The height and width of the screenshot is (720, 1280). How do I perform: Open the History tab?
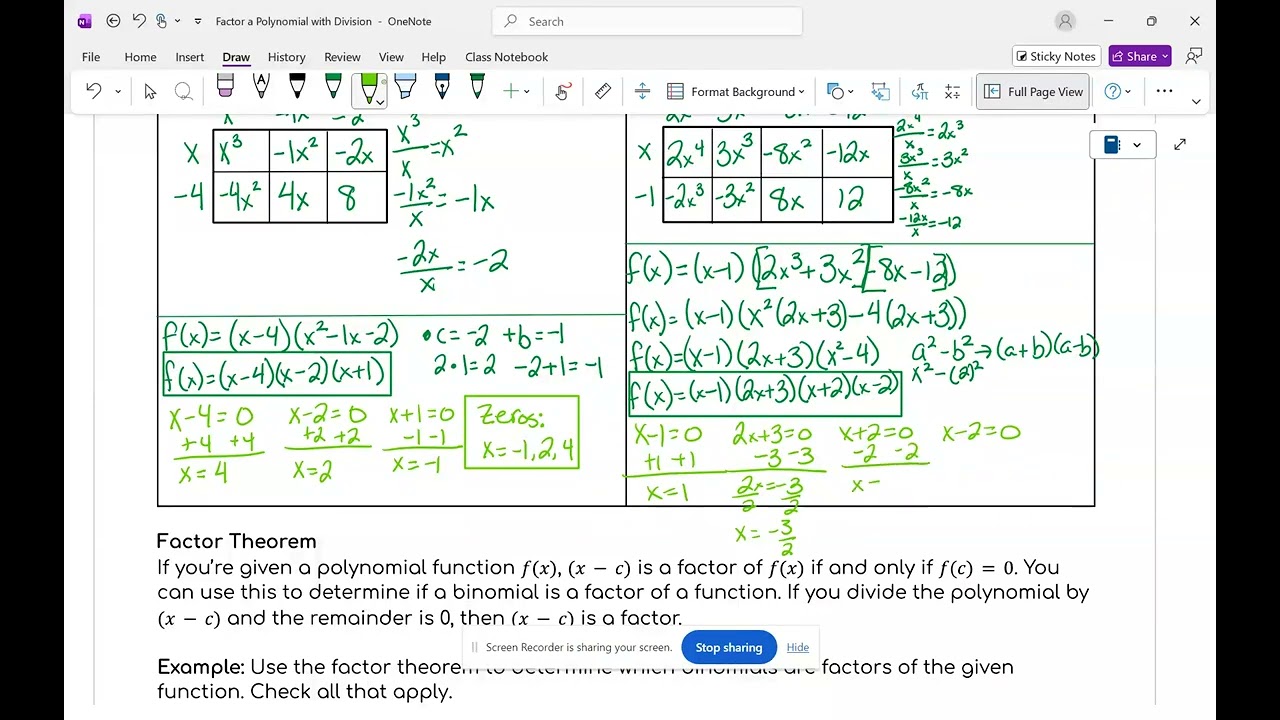[286, 57]
